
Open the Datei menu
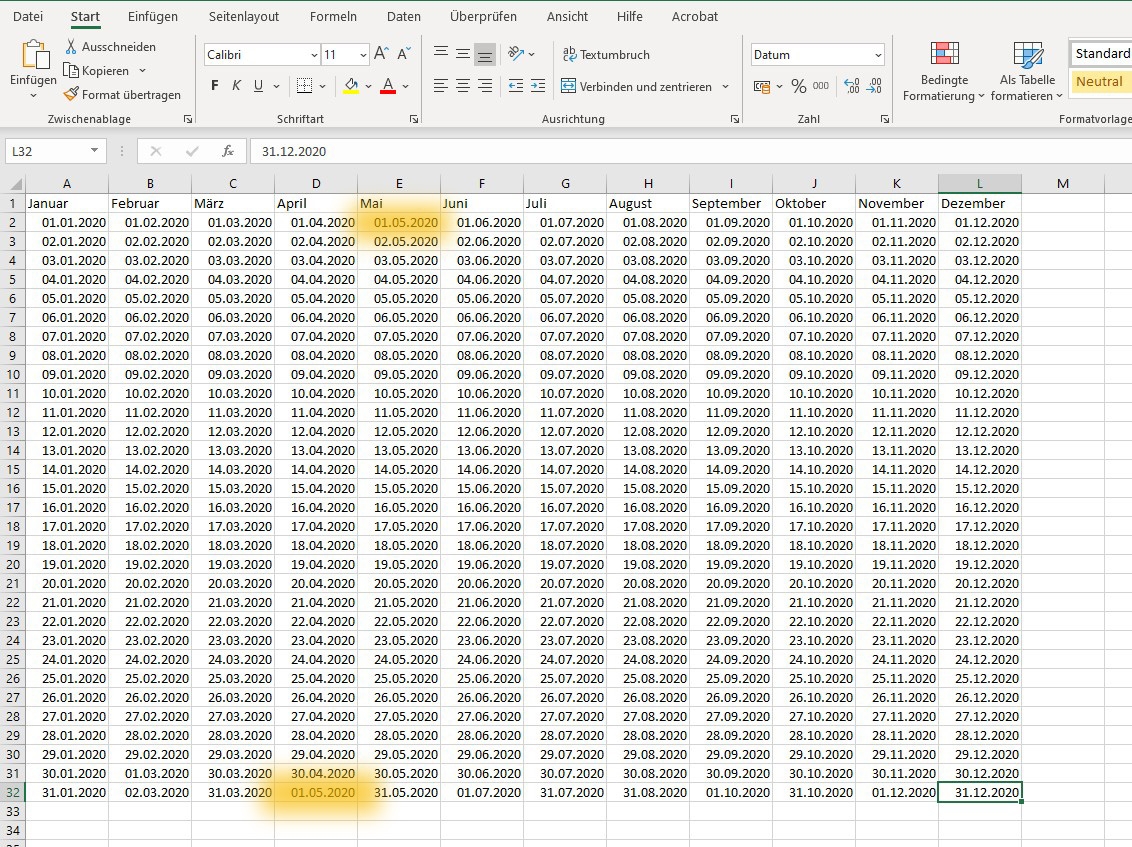click(27, 16)
